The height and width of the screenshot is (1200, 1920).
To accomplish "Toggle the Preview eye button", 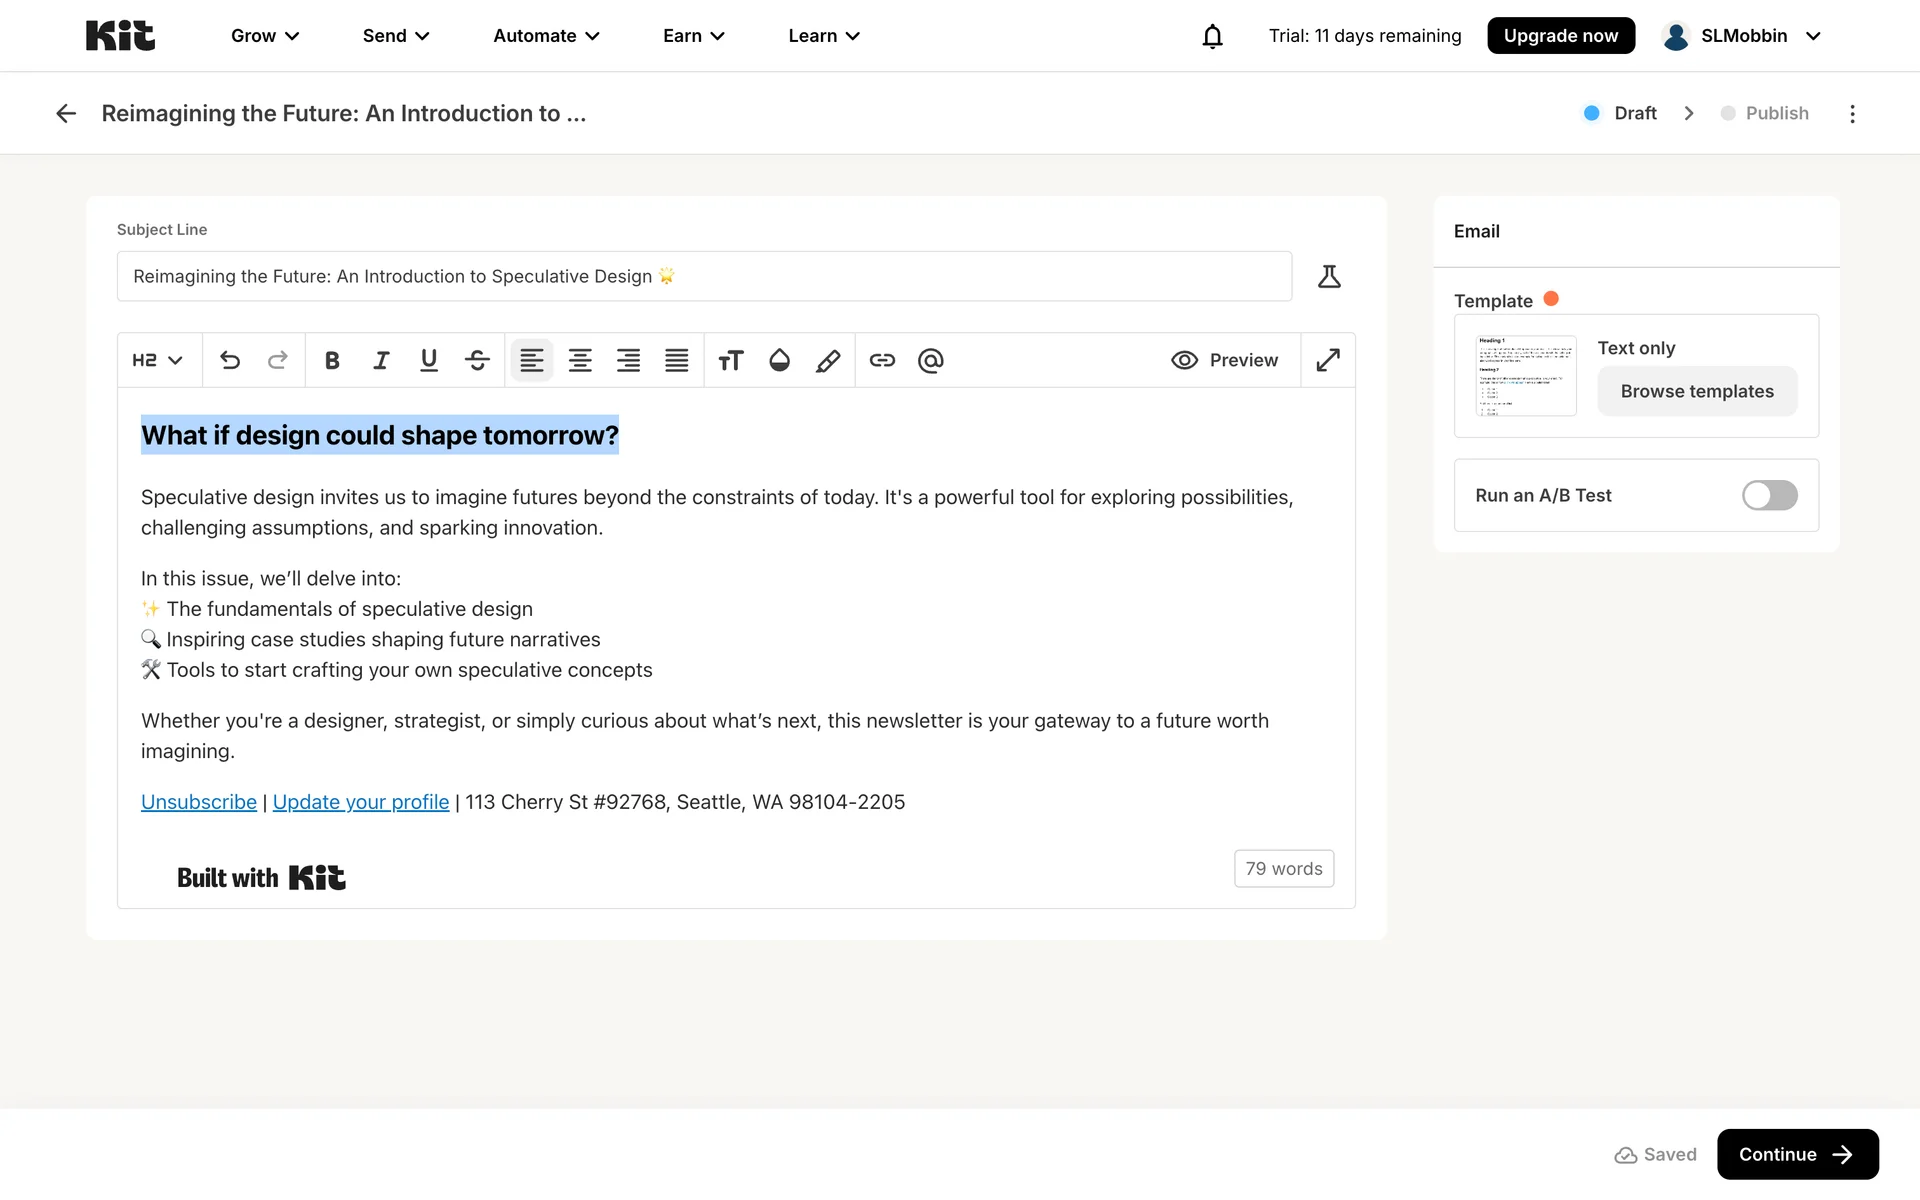I will coord(1224,360).
